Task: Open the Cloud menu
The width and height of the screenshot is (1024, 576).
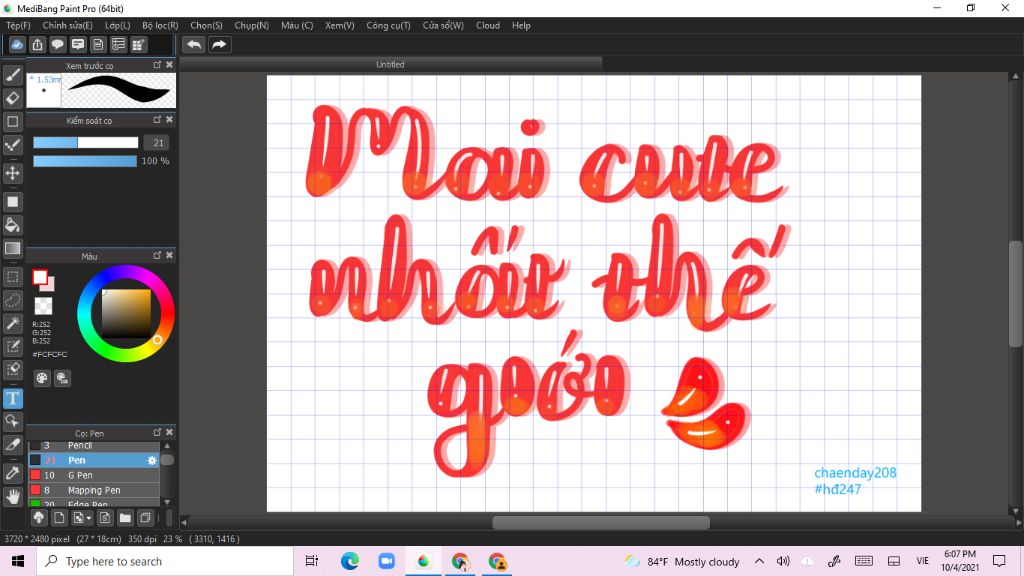Action: pyautogui.click(x=488, y=25)
